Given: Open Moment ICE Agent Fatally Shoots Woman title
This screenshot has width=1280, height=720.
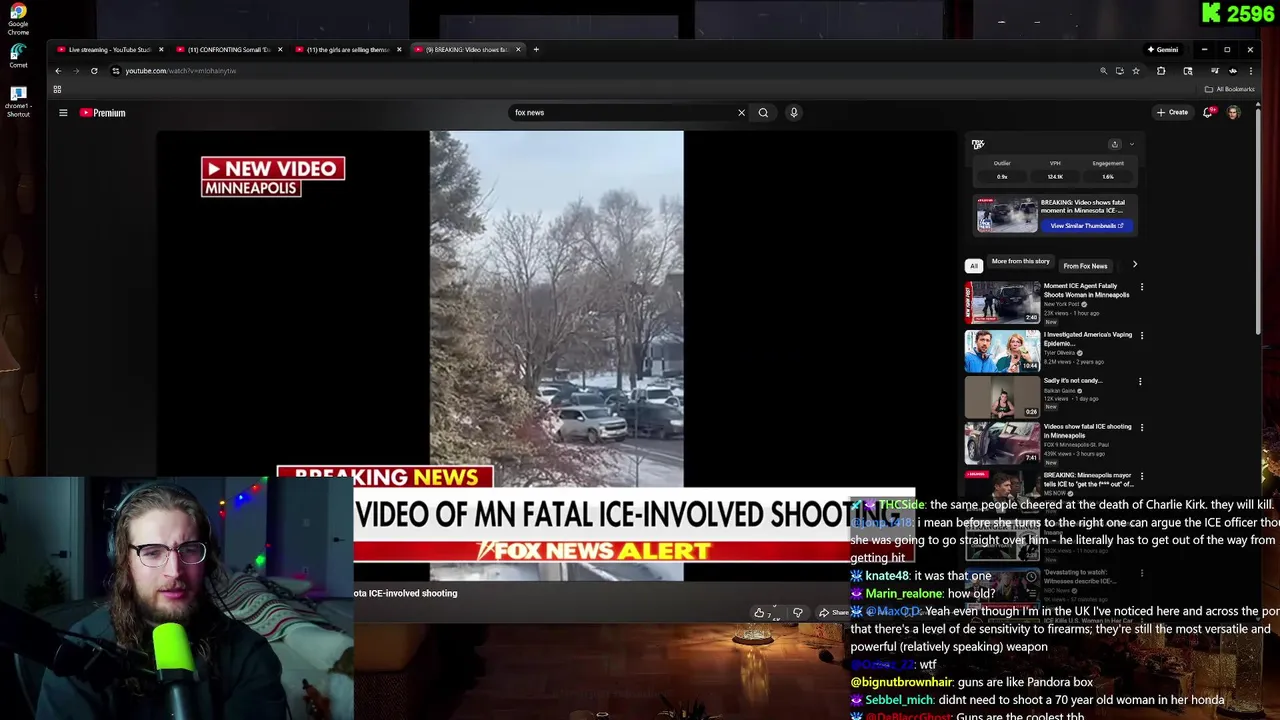Looking at the screenshot, I should (x=1086, y=290).
